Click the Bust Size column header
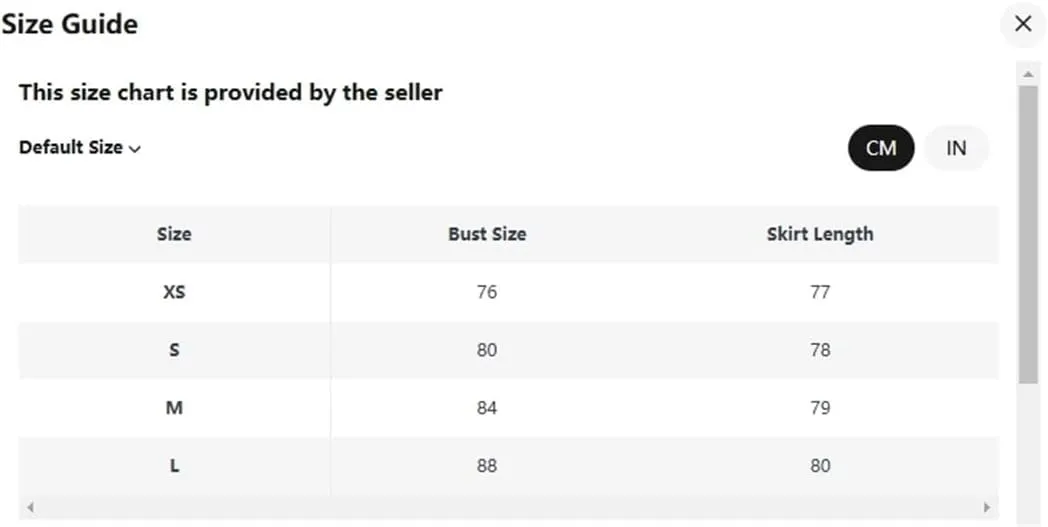Screen dimensions: 1048x527 coord(487,234)
